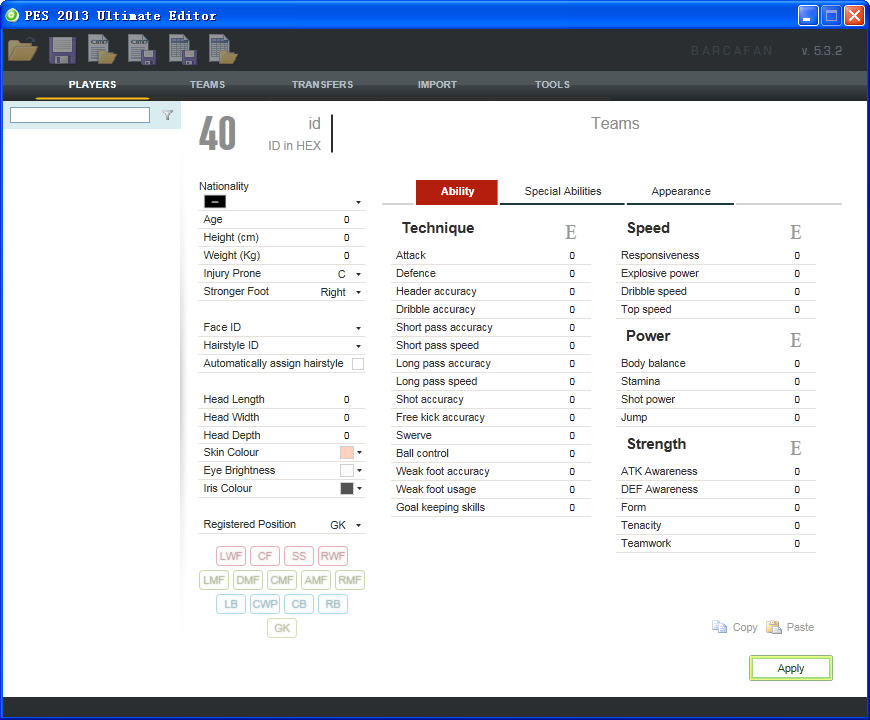Switch to the TEAMS tab
Viewport: 870px width, 720px height.
pyautogui.click(x=207, y=84)
